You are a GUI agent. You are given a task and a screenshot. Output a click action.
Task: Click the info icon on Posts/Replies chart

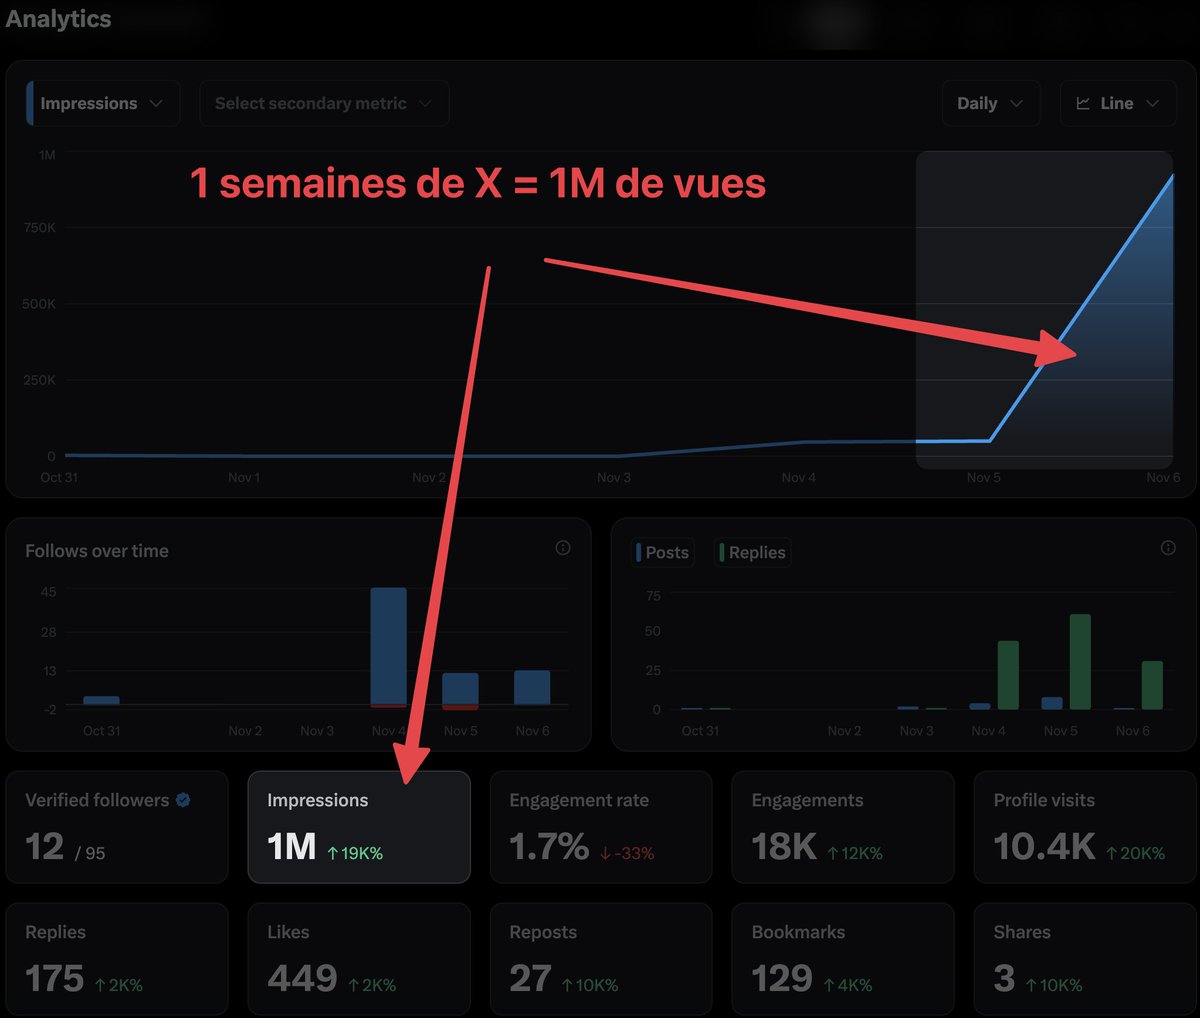coord(1168,548)
